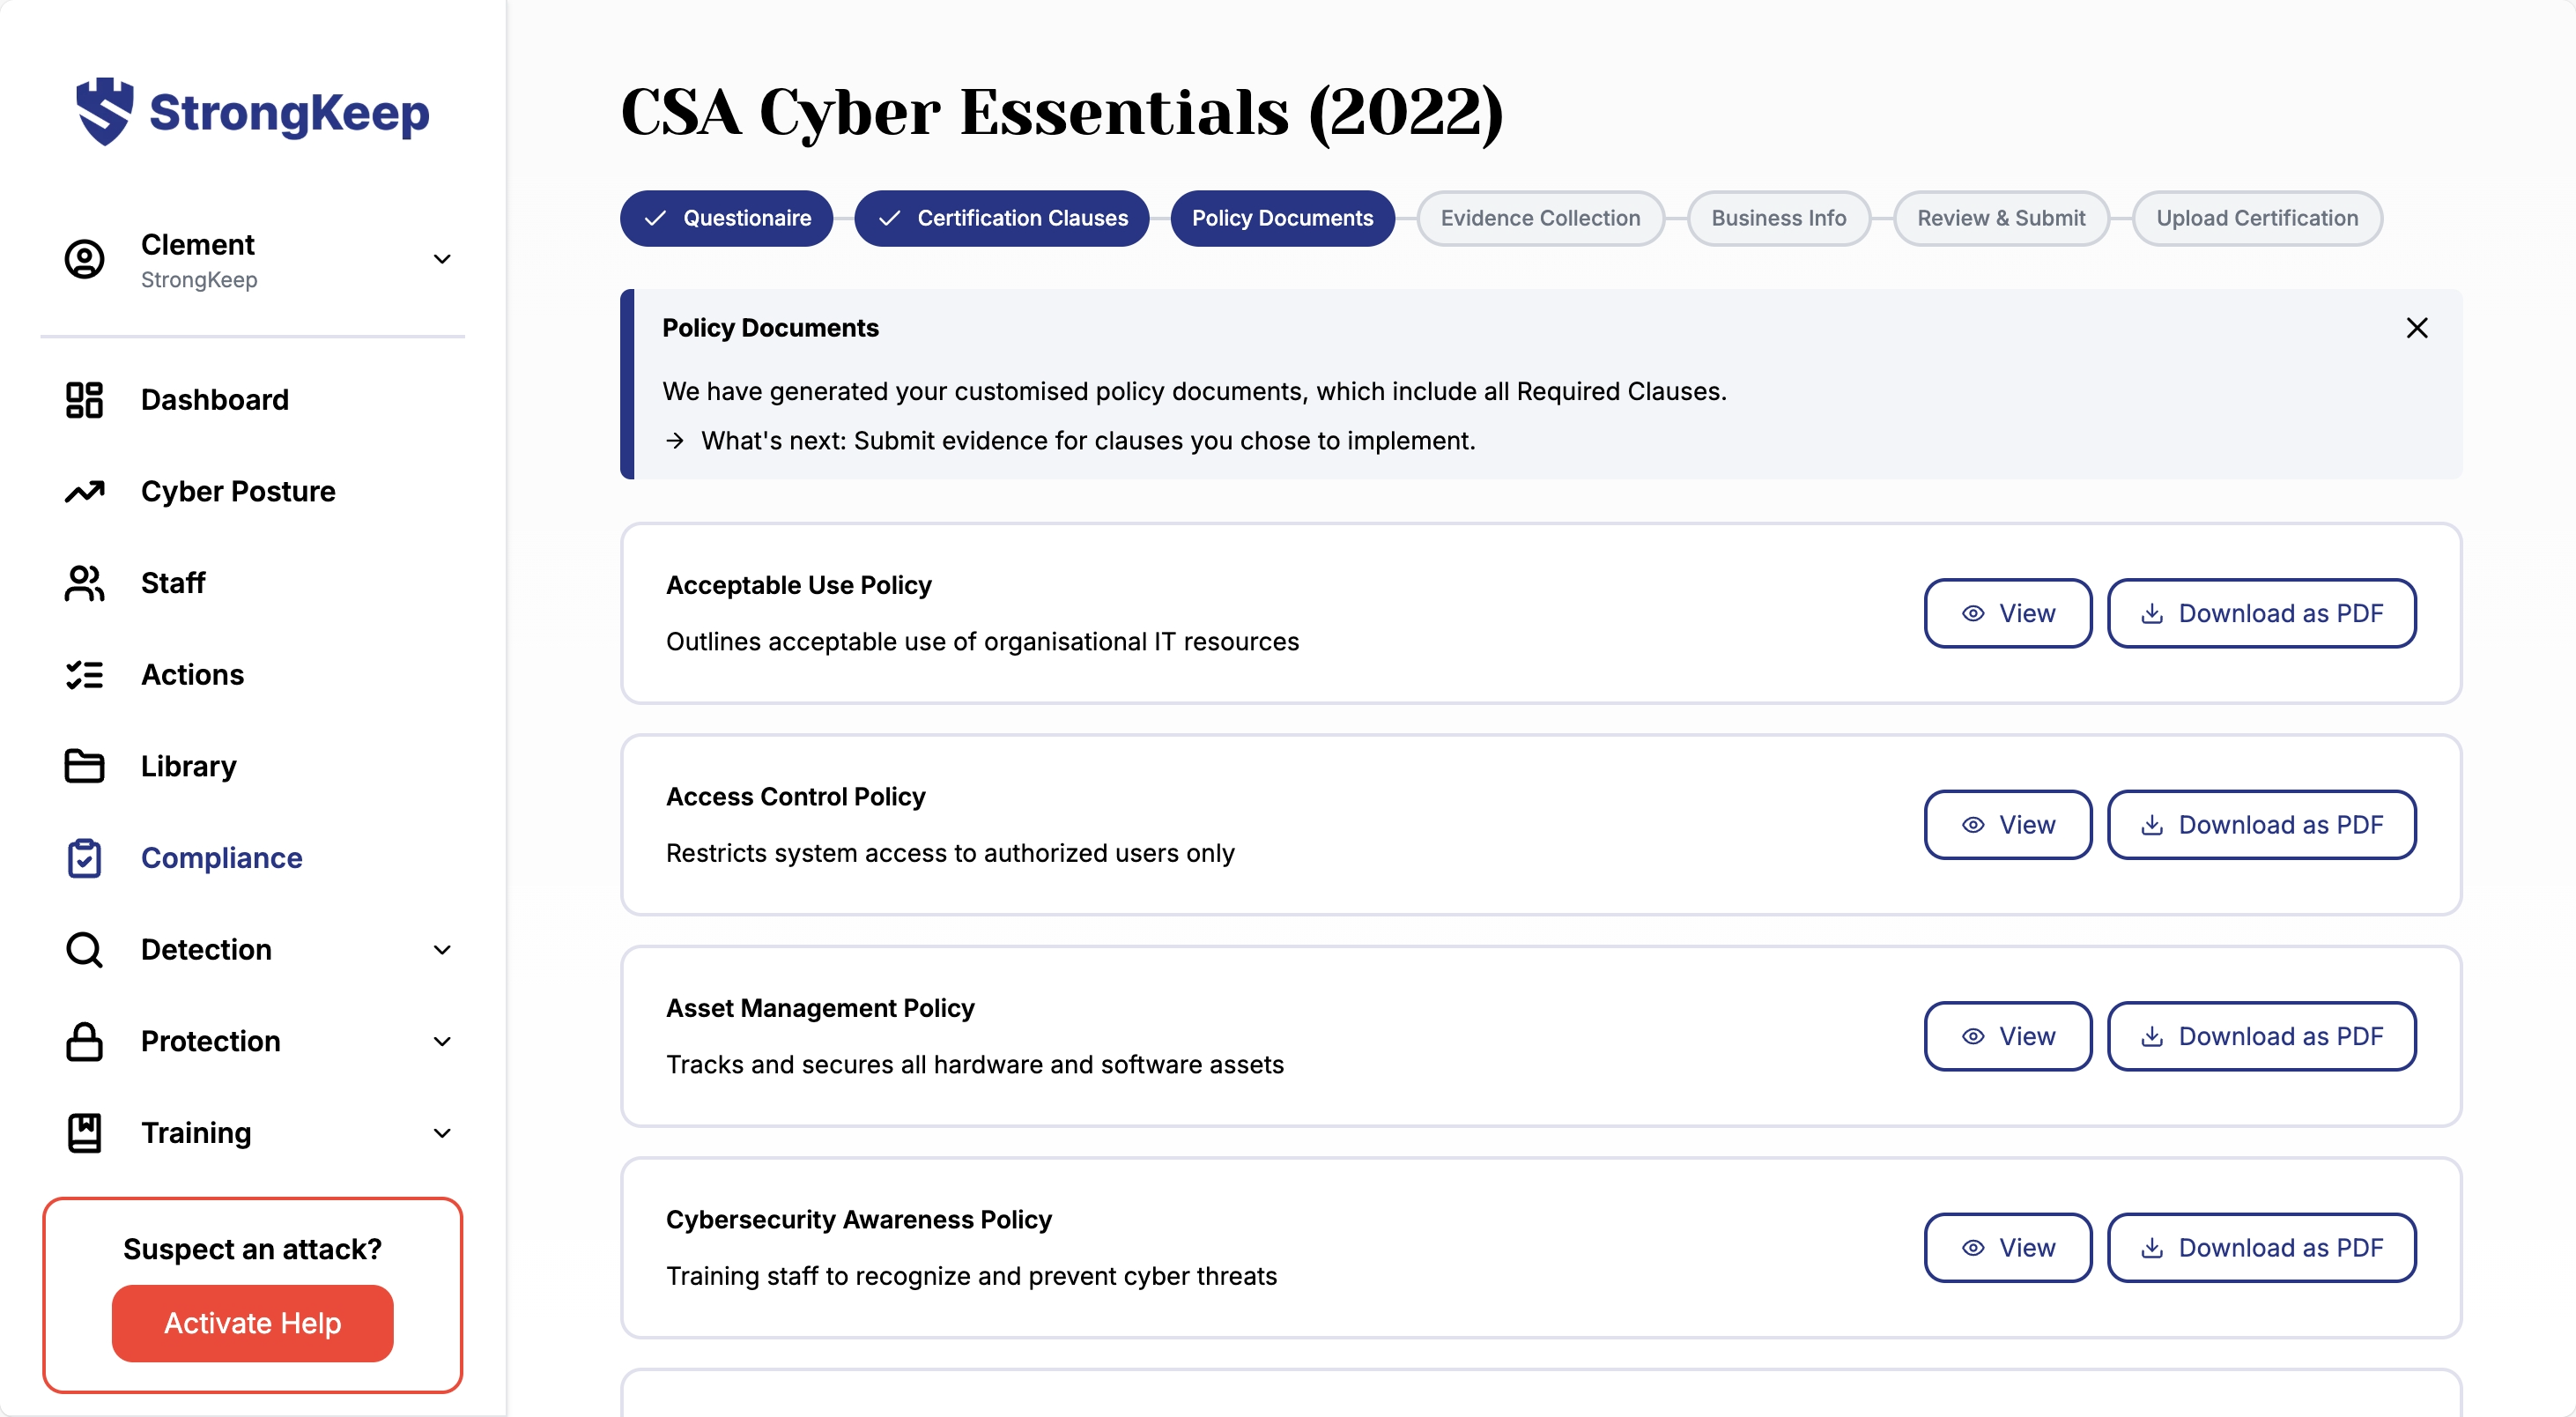This screenshot has height=1417, width=2576.
Task: Click the StrongKeep shield logo
Action: pyautogui.click(x=104, y=111)
